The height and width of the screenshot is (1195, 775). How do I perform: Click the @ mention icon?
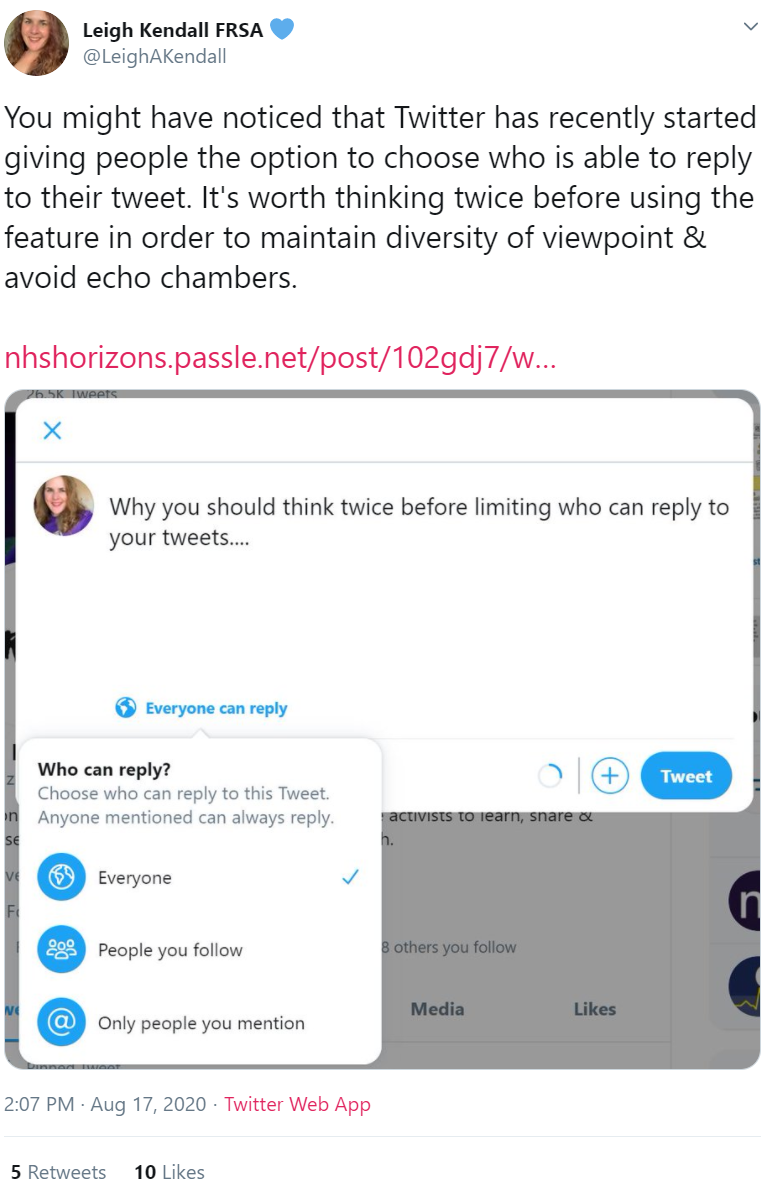coord(62,1022)
